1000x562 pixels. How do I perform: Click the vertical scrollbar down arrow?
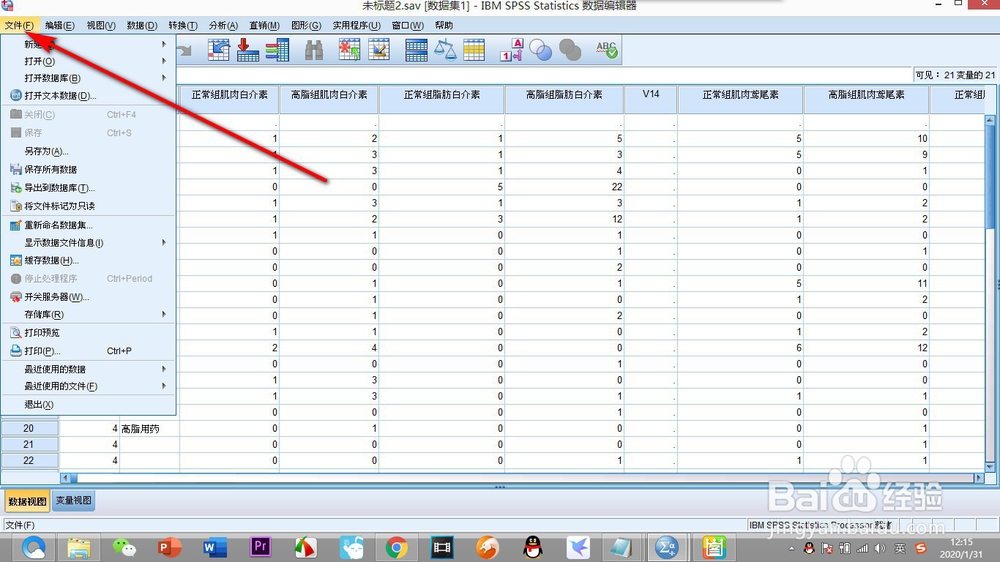point(990,468)
